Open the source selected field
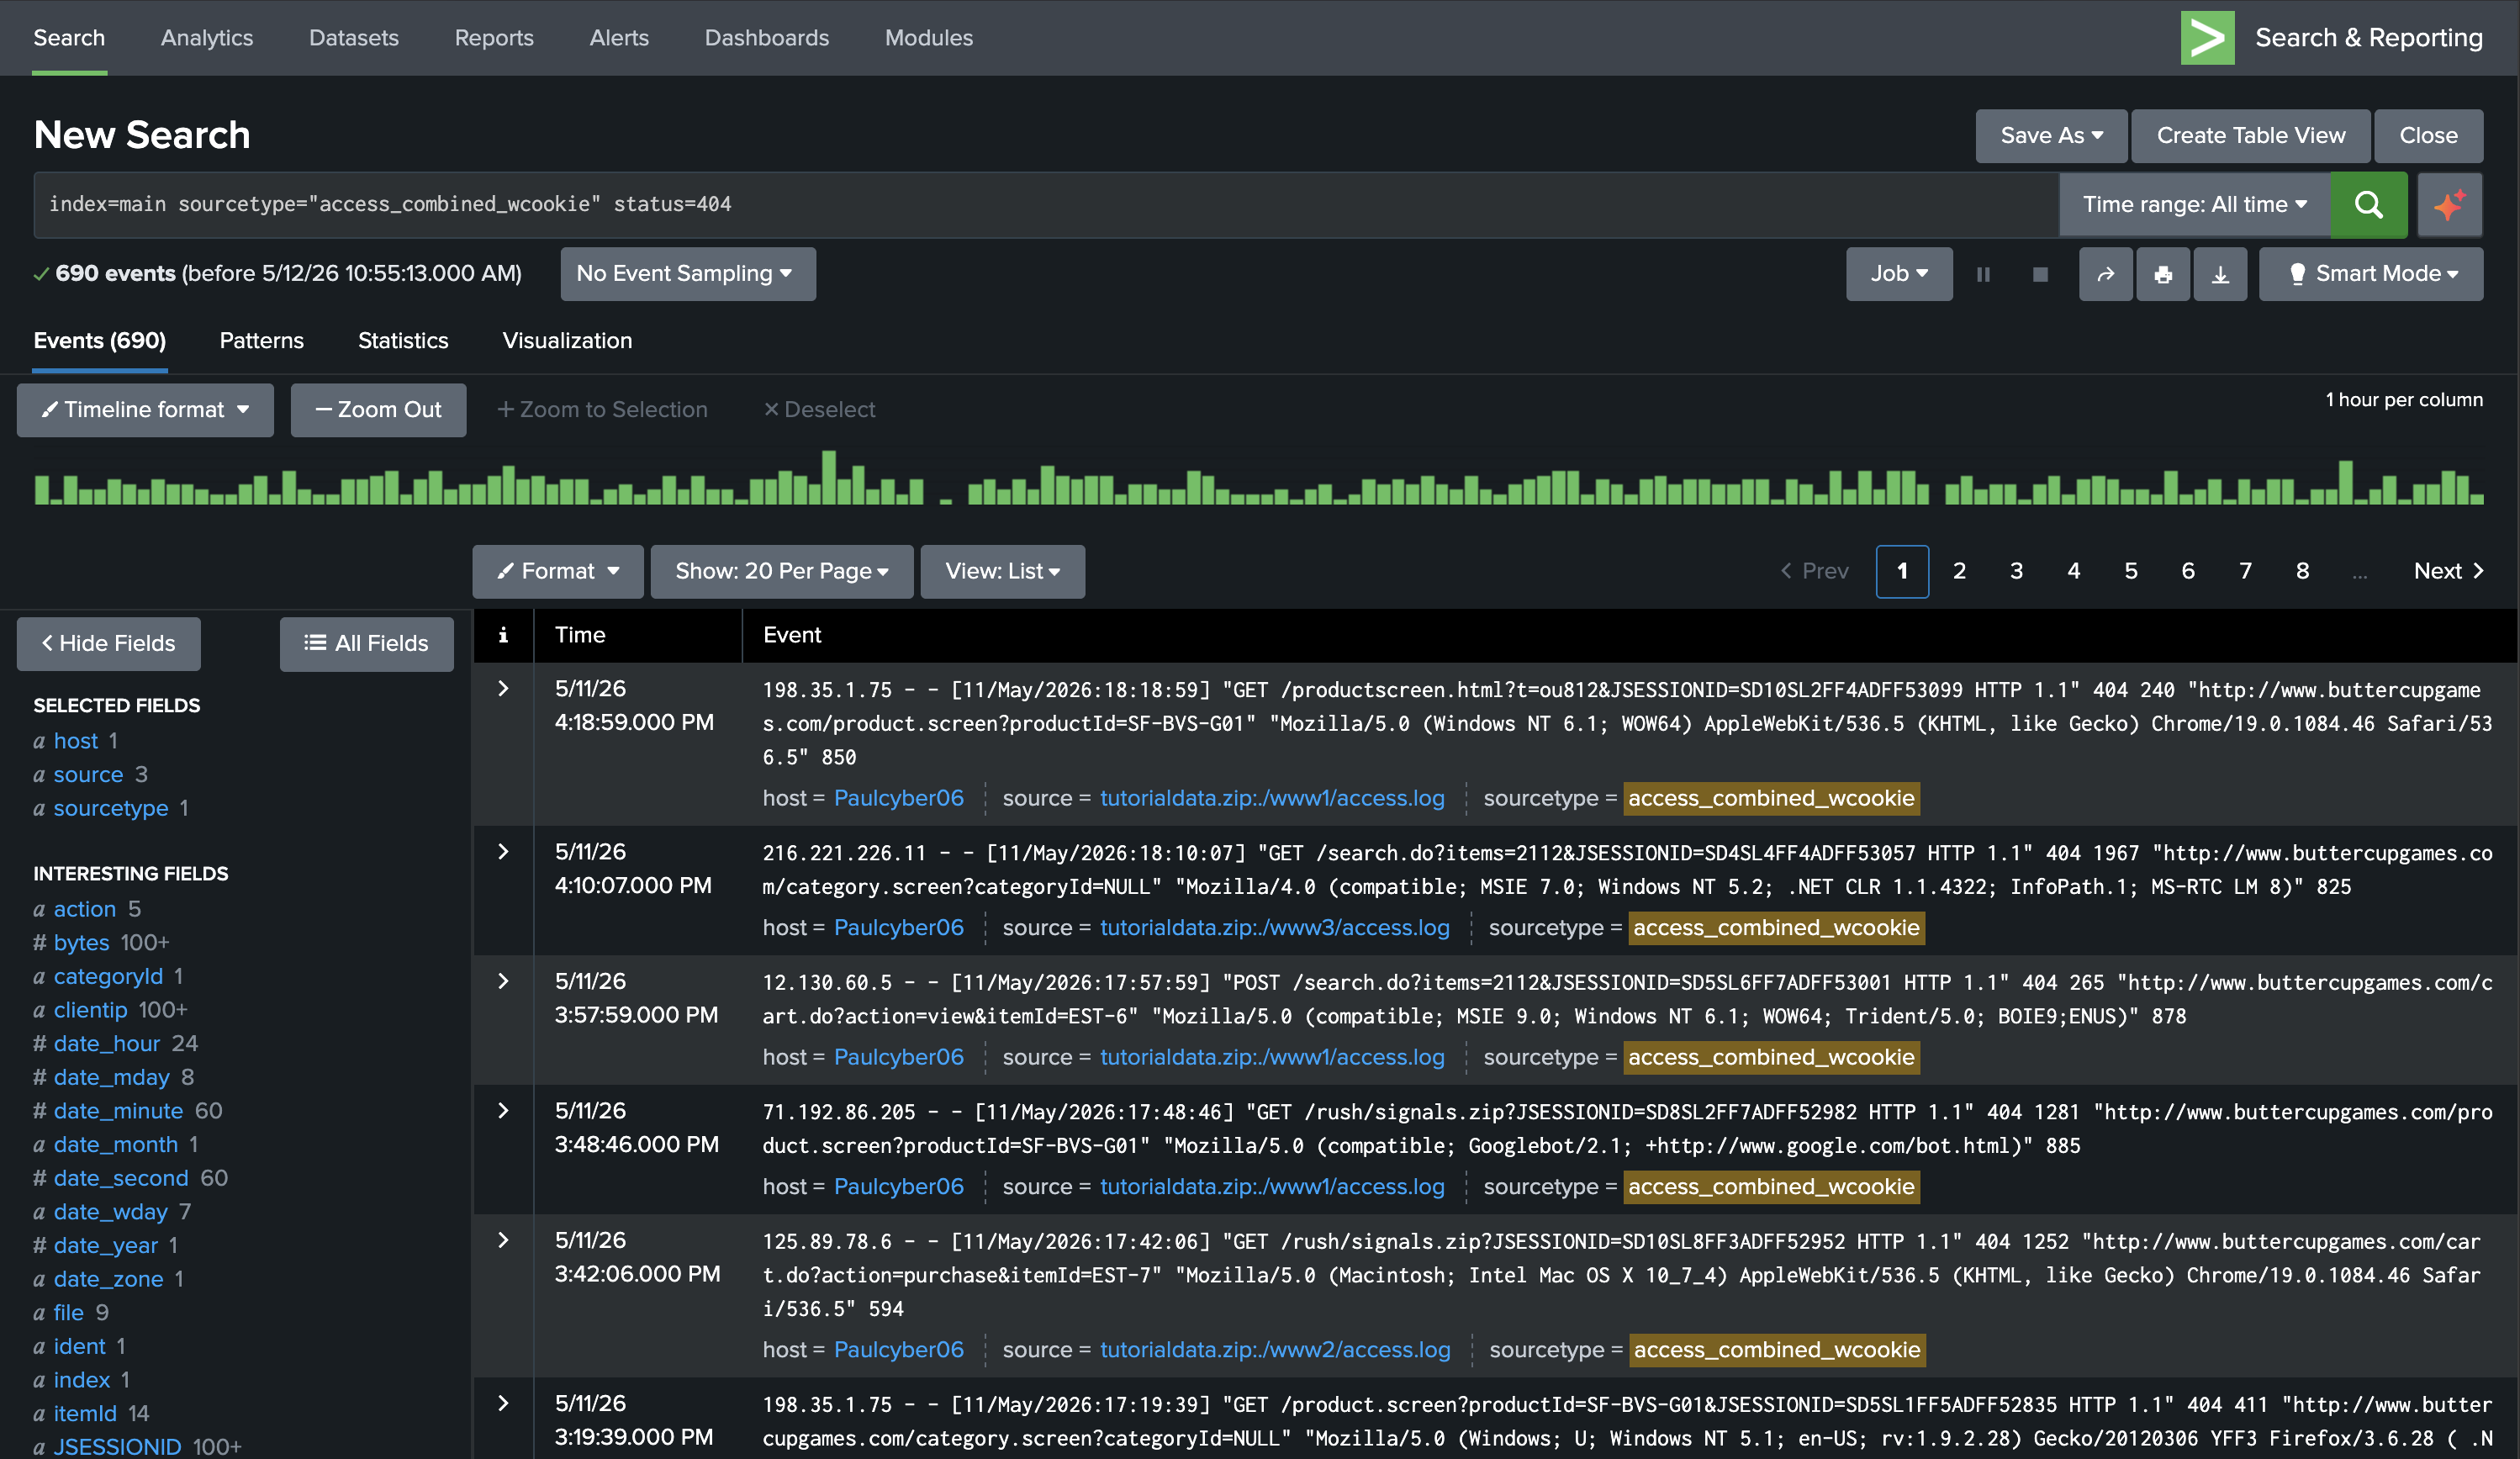Screen dimensions: 2520x1459 [88, 775]
